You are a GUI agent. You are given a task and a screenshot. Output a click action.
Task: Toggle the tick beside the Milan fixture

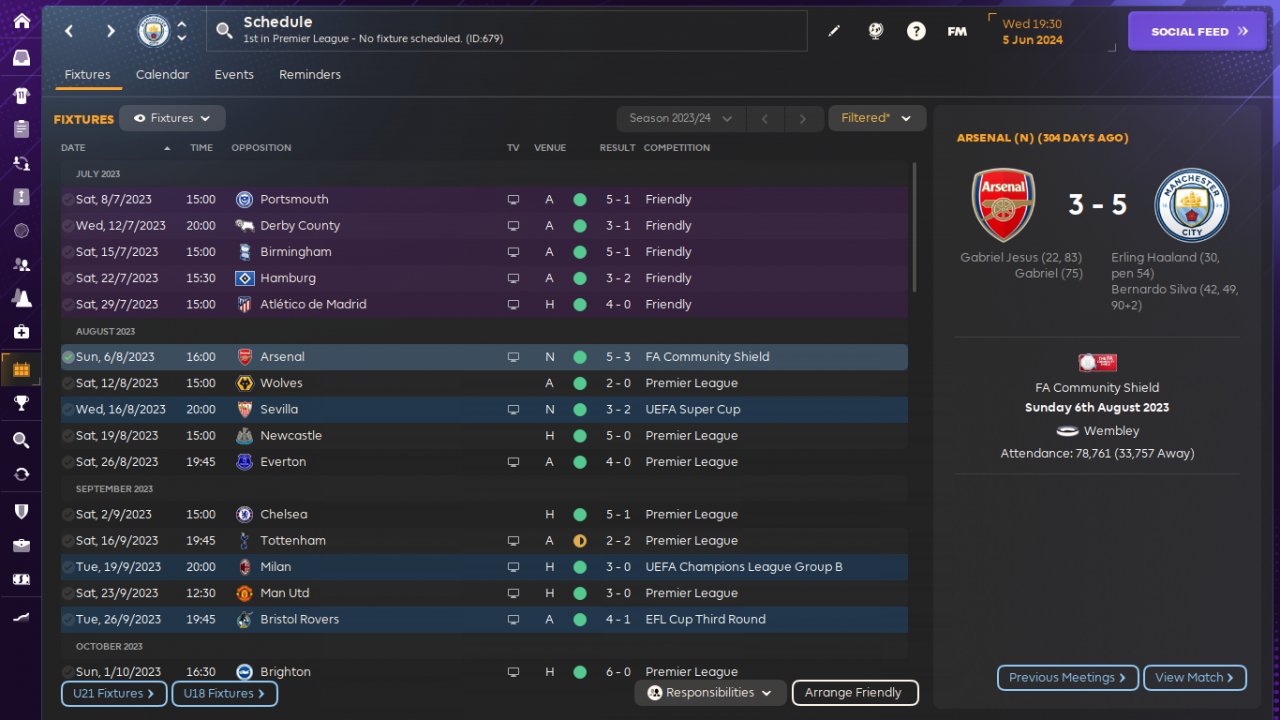pos(68,567)
